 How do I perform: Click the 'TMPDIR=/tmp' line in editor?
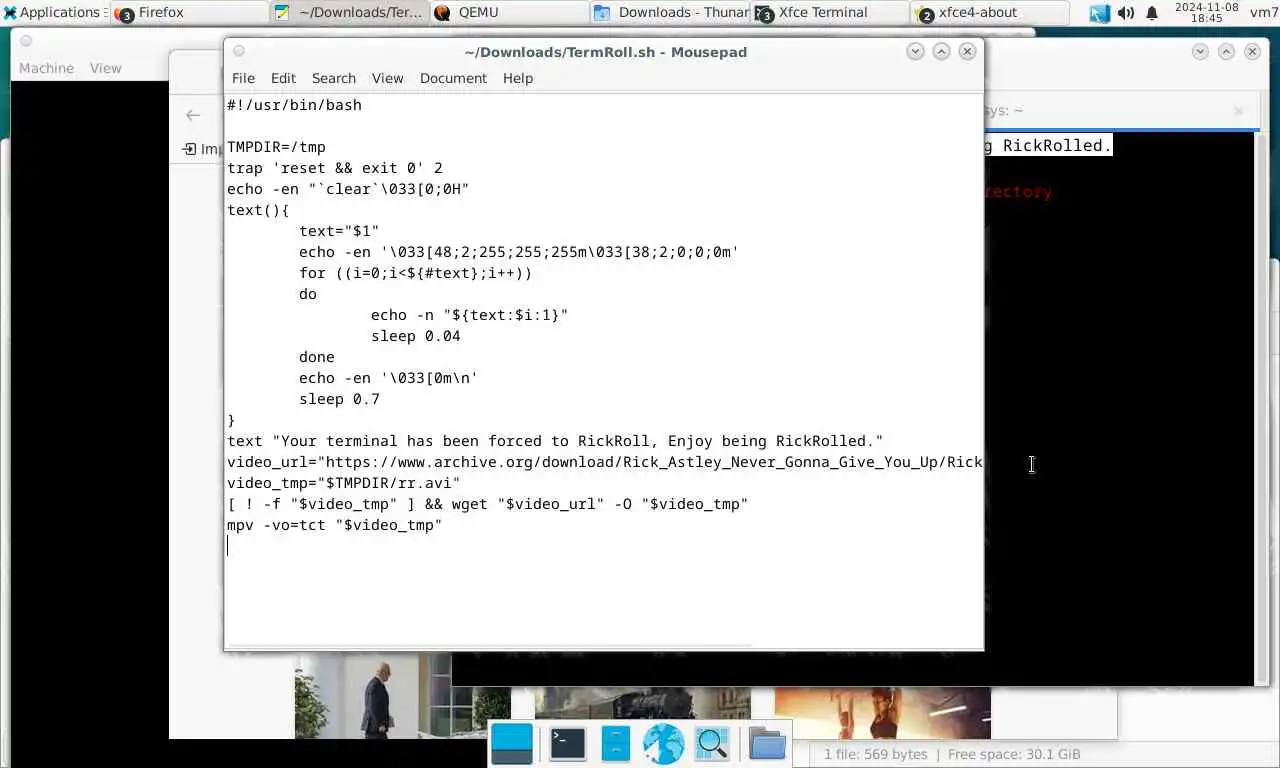276,147
